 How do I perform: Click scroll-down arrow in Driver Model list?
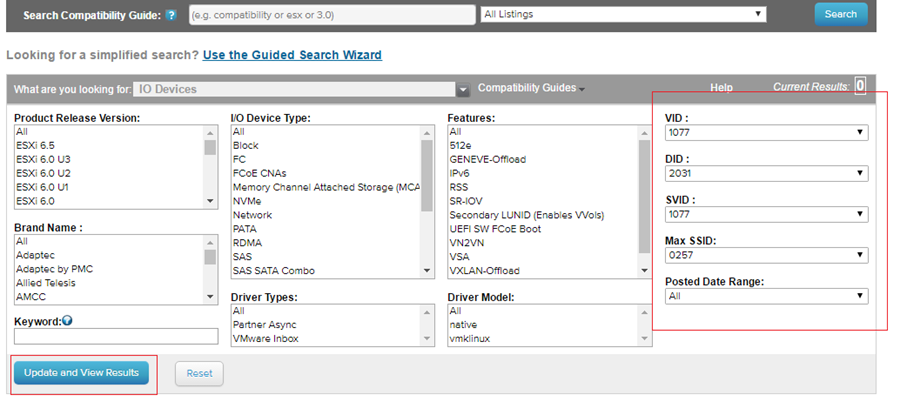tap(644, 339)
